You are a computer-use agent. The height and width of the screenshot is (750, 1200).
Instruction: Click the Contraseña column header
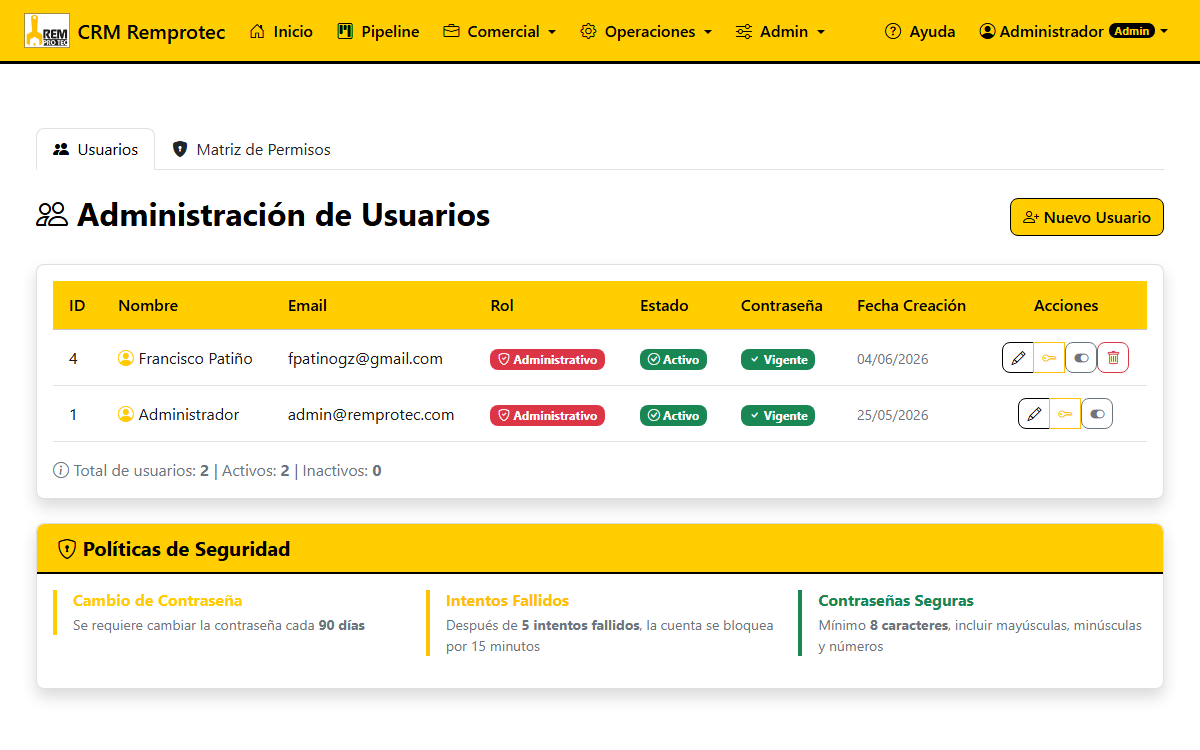(x=782, y=305)
